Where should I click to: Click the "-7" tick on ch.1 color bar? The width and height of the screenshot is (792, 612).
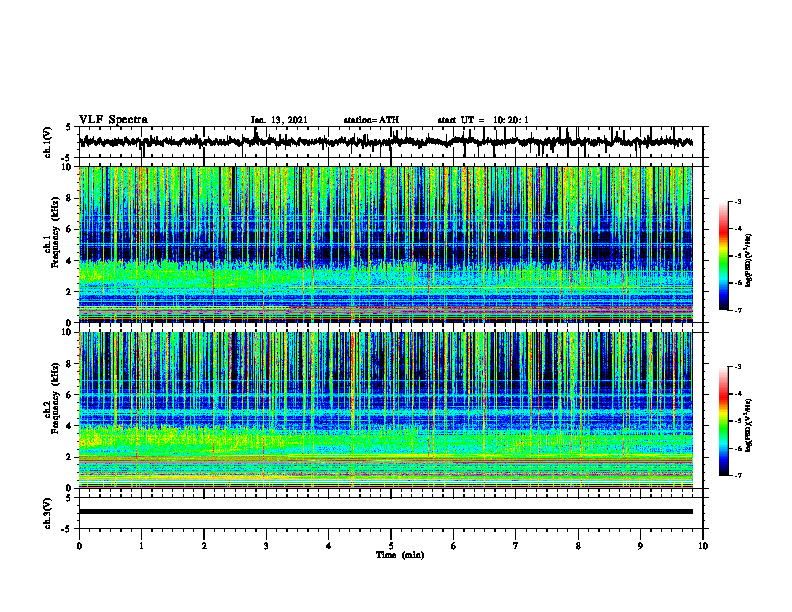pos(737,310)
